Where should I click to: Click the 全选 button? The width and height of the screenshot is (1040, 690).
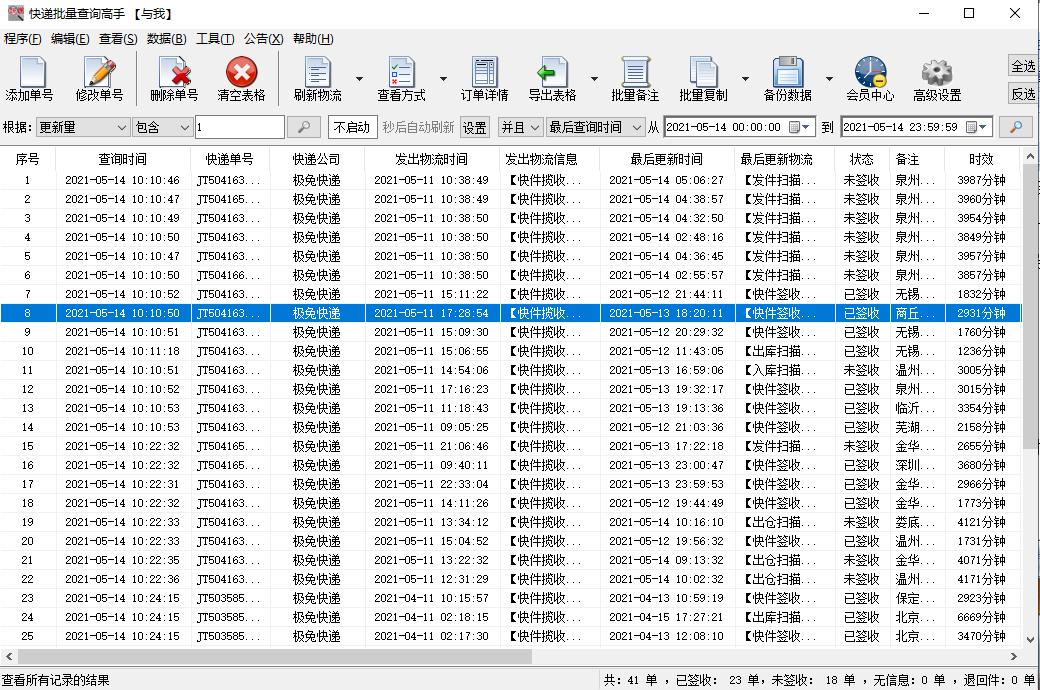pyautogui.click(x=1023, y=66)
